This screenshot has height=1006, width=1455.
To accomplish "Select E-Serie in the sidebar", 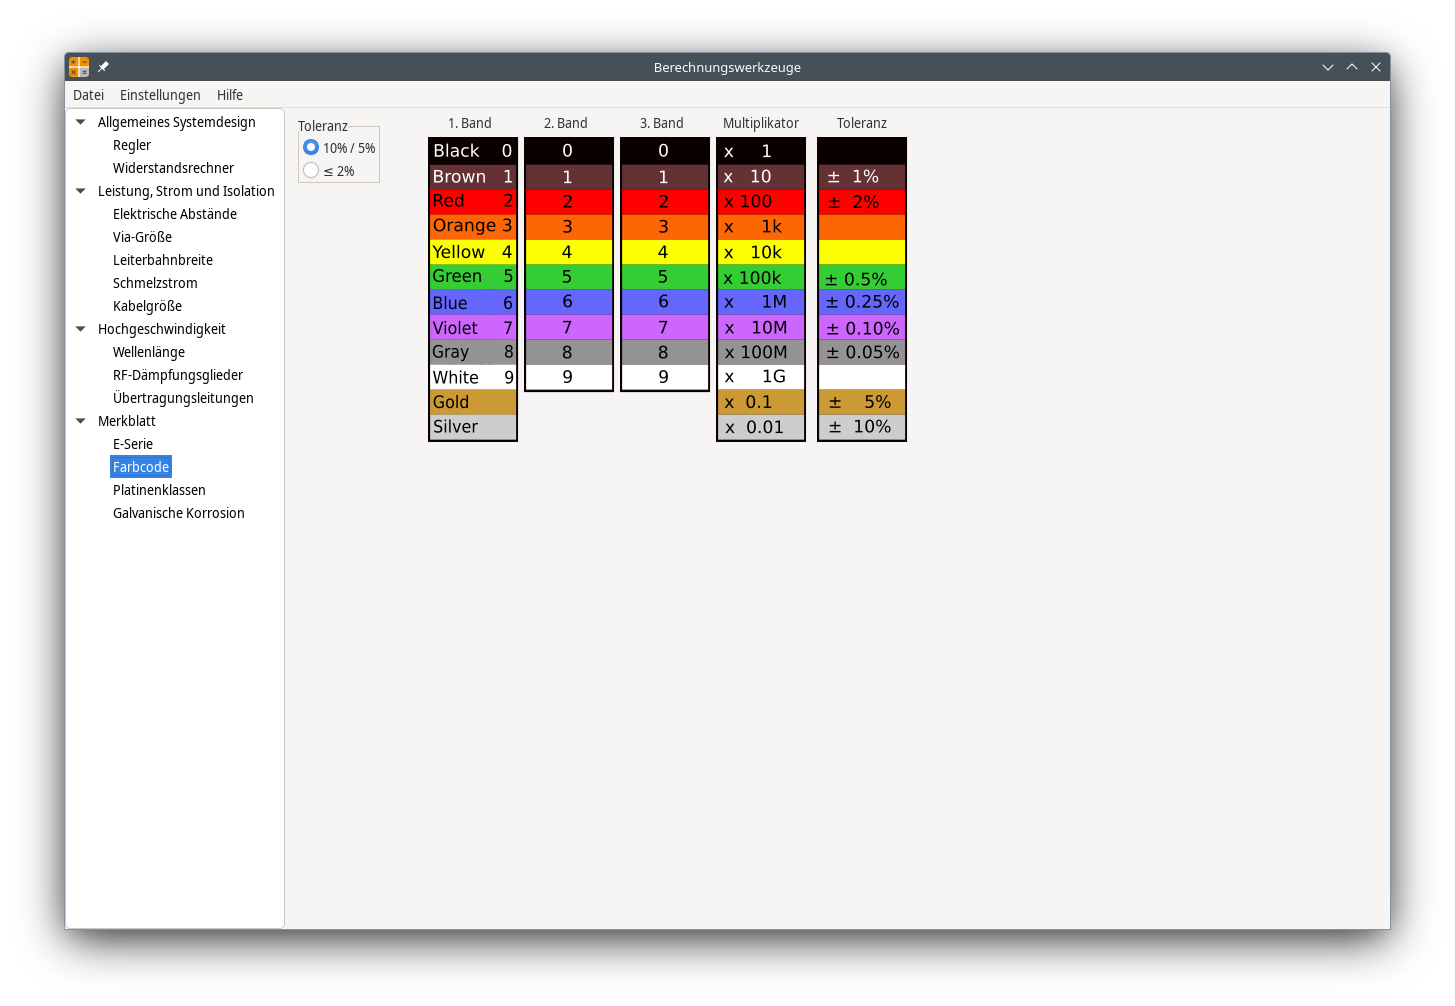I will point(133,444).
